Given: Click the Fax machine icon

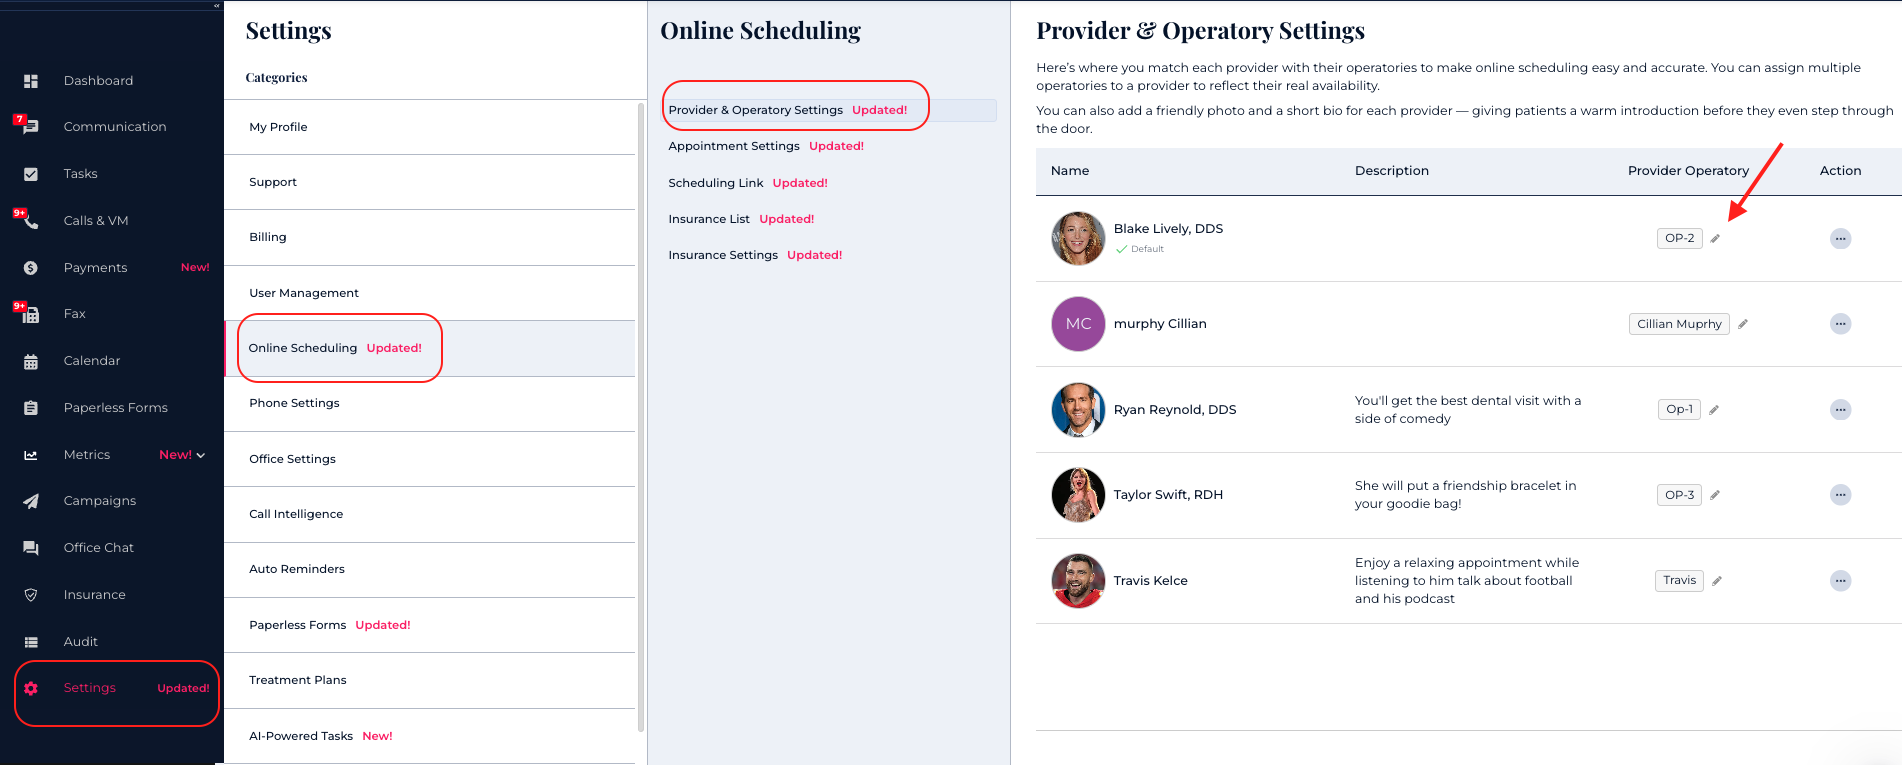Looking at the screenshot, I should (31, 315).
